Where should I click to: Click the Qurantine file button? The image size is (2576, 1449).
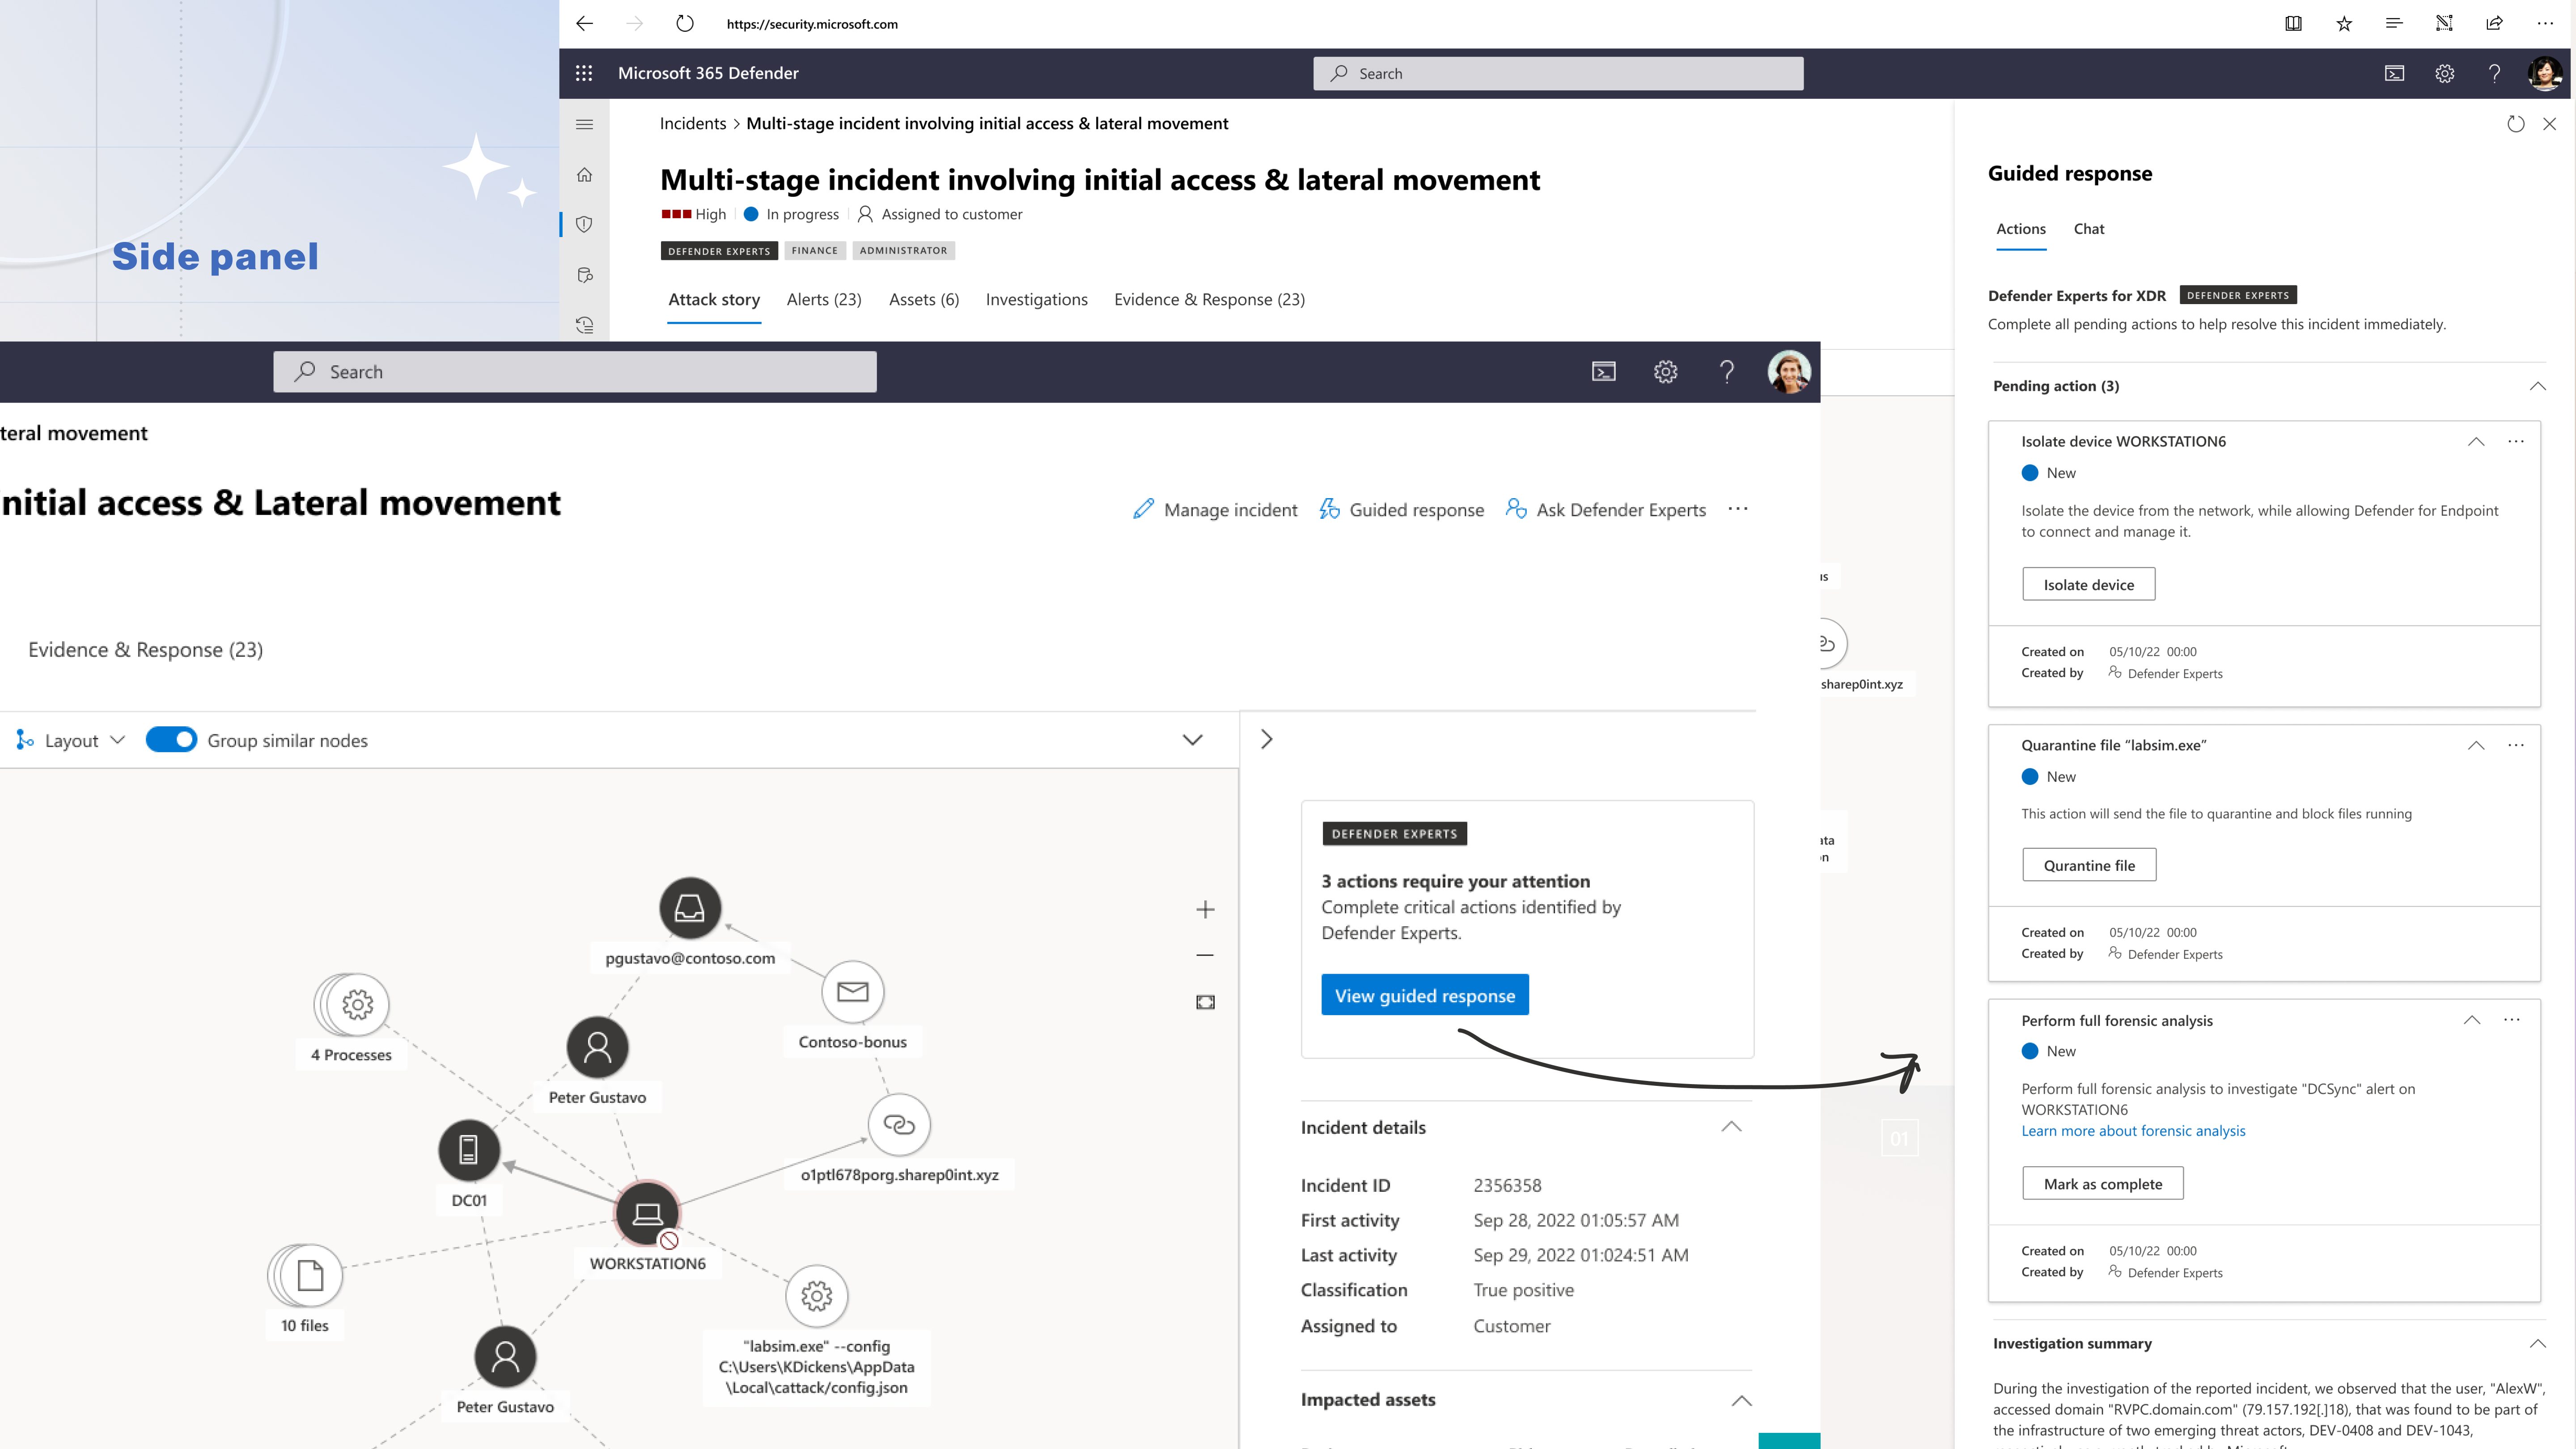(2088, 866)
